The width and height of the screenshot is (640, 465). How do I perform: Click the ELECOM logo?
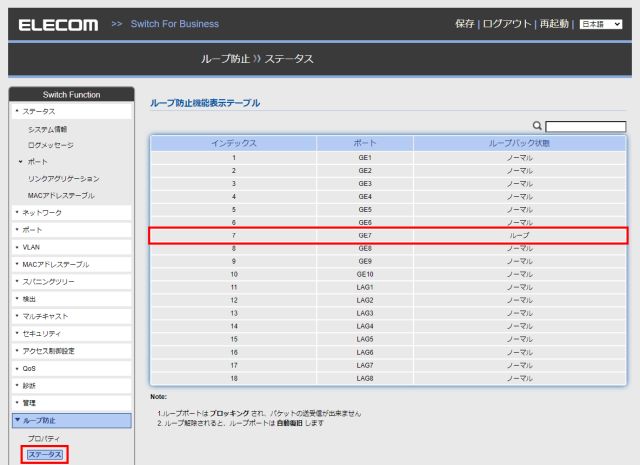point(59,24)
